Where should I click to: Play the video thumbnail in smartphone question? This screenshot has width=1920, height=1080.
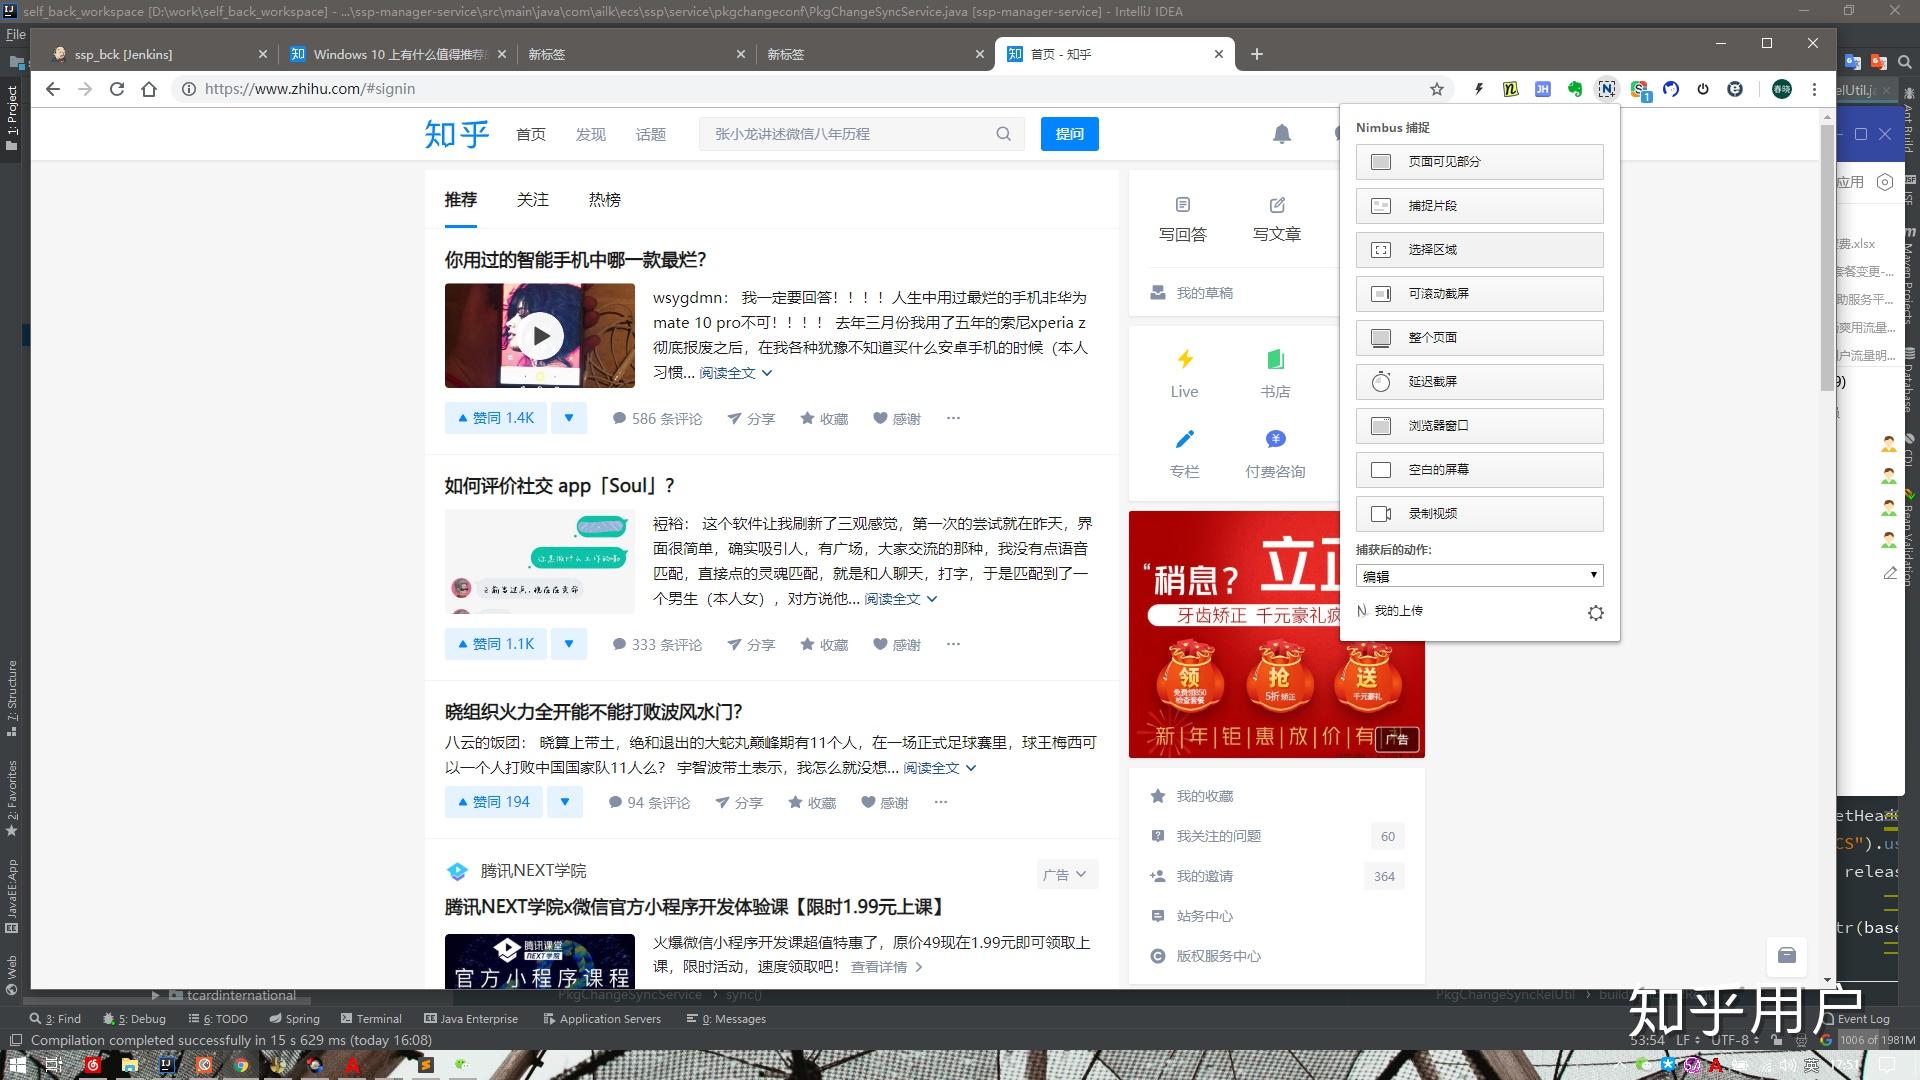coord(540,336)
